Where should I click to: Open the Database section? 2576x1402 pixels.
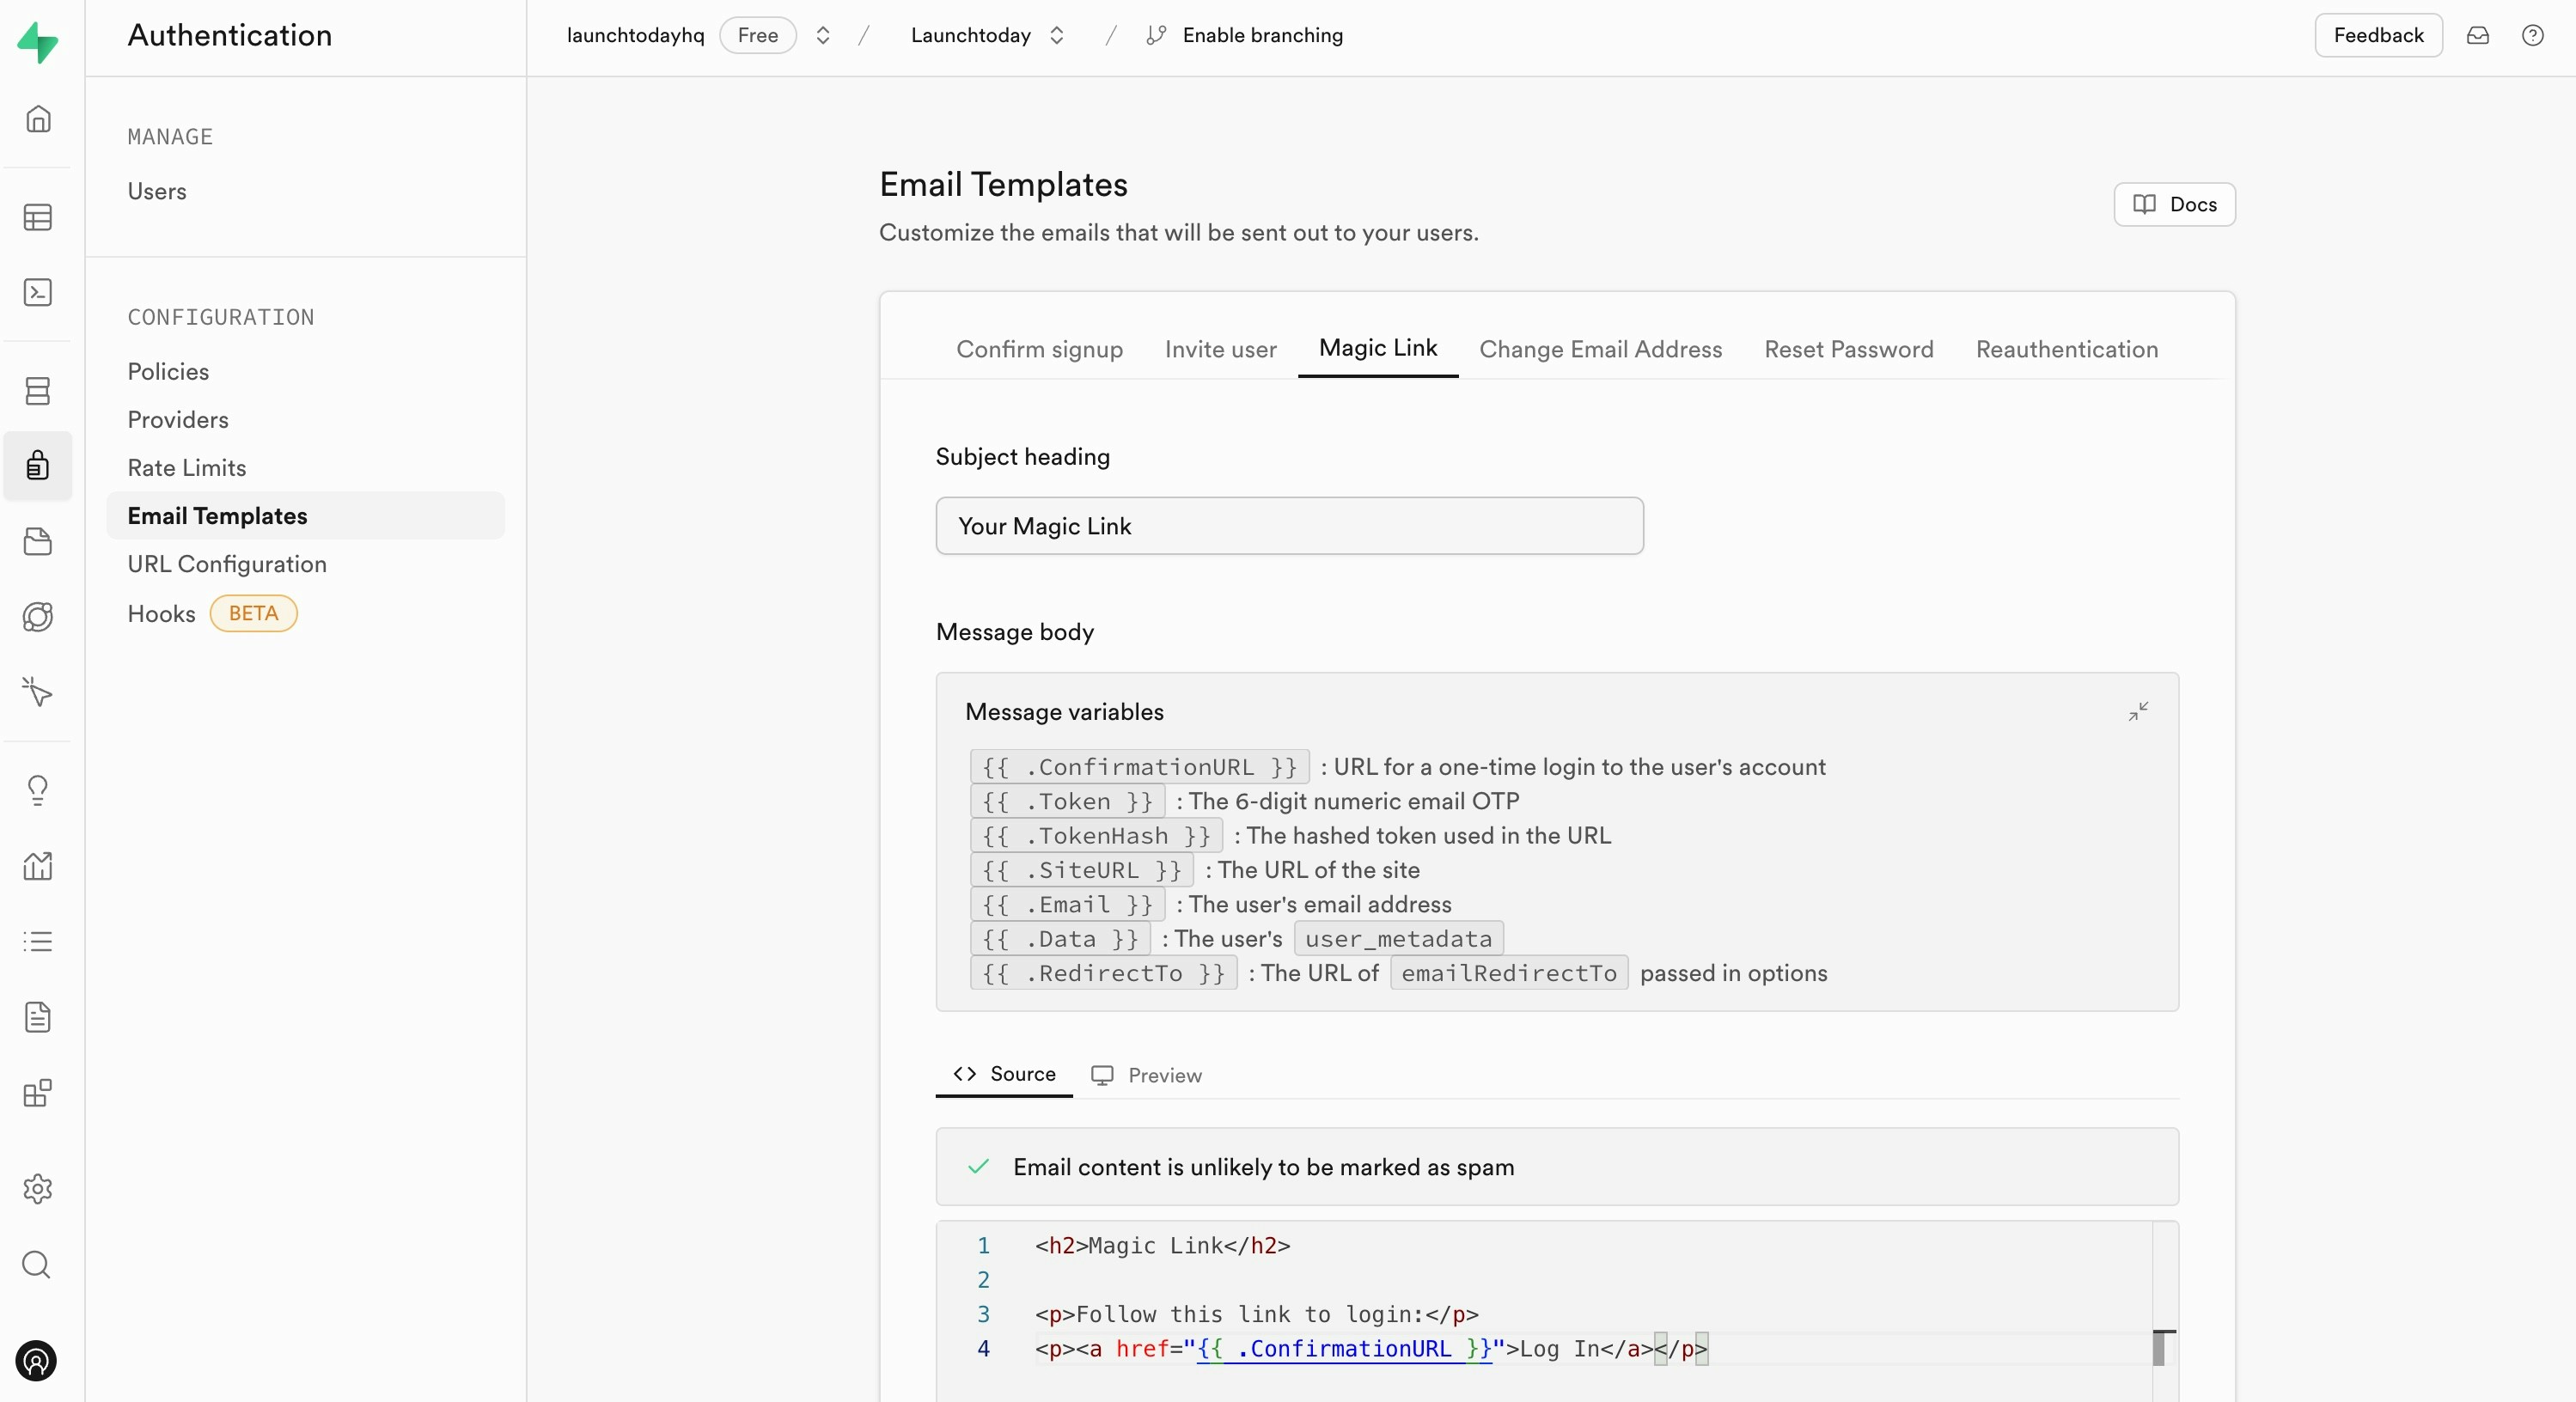click(x=38, y=390)
